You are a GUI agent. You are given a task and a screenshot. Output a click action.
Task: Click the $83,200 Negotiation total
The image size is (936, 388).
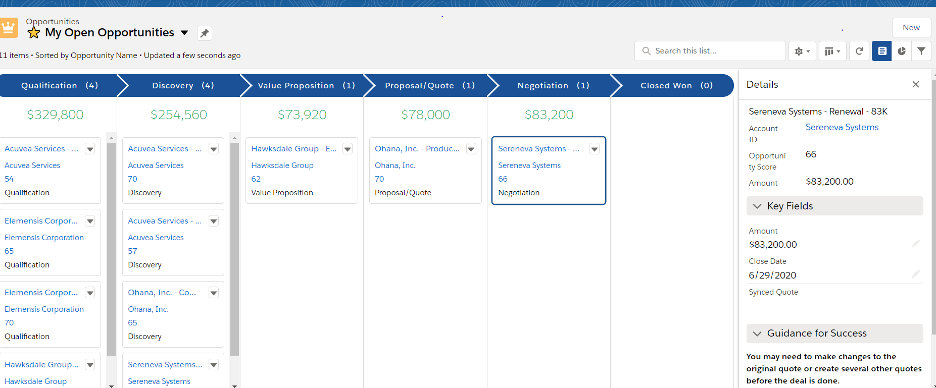point(549,115)
